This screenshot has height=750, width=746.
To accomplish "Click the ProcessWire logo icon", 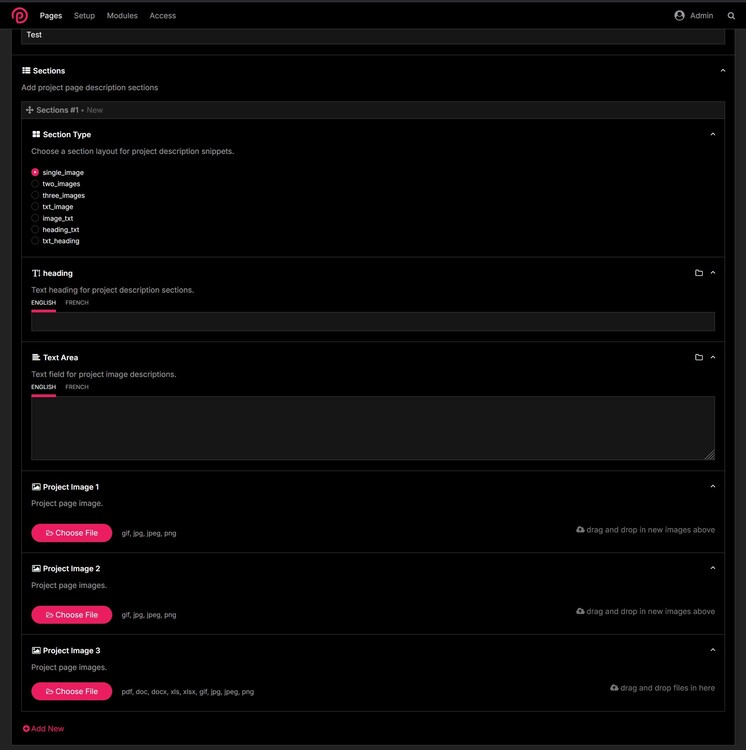I will pos(19,15).
